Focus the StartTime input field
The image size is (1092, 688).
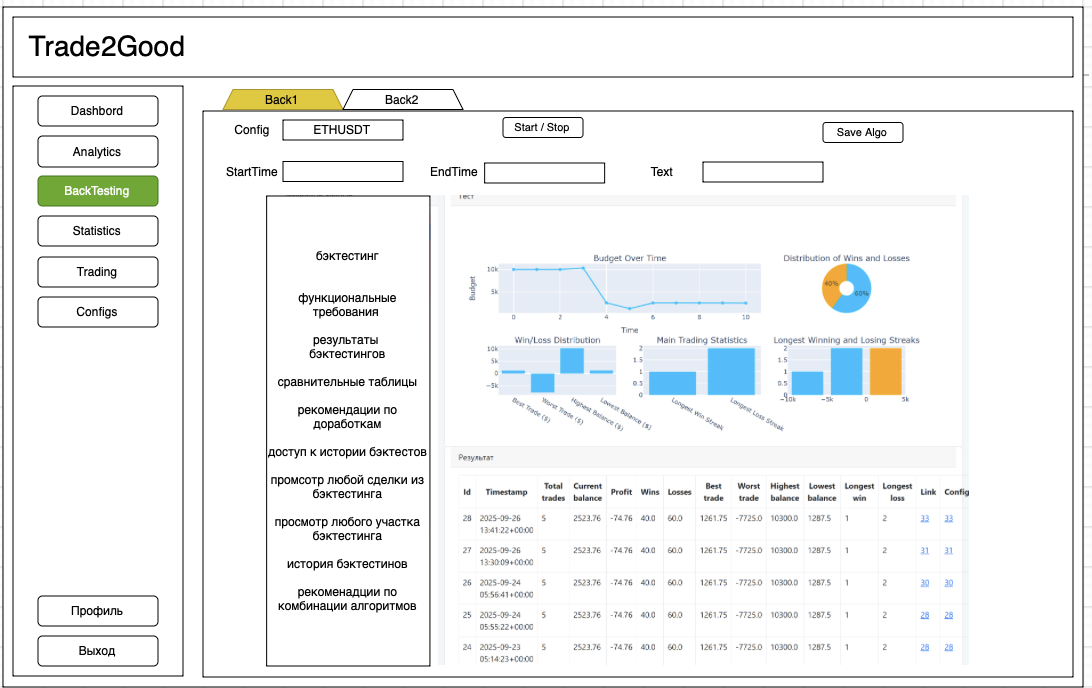pos(342,172)
